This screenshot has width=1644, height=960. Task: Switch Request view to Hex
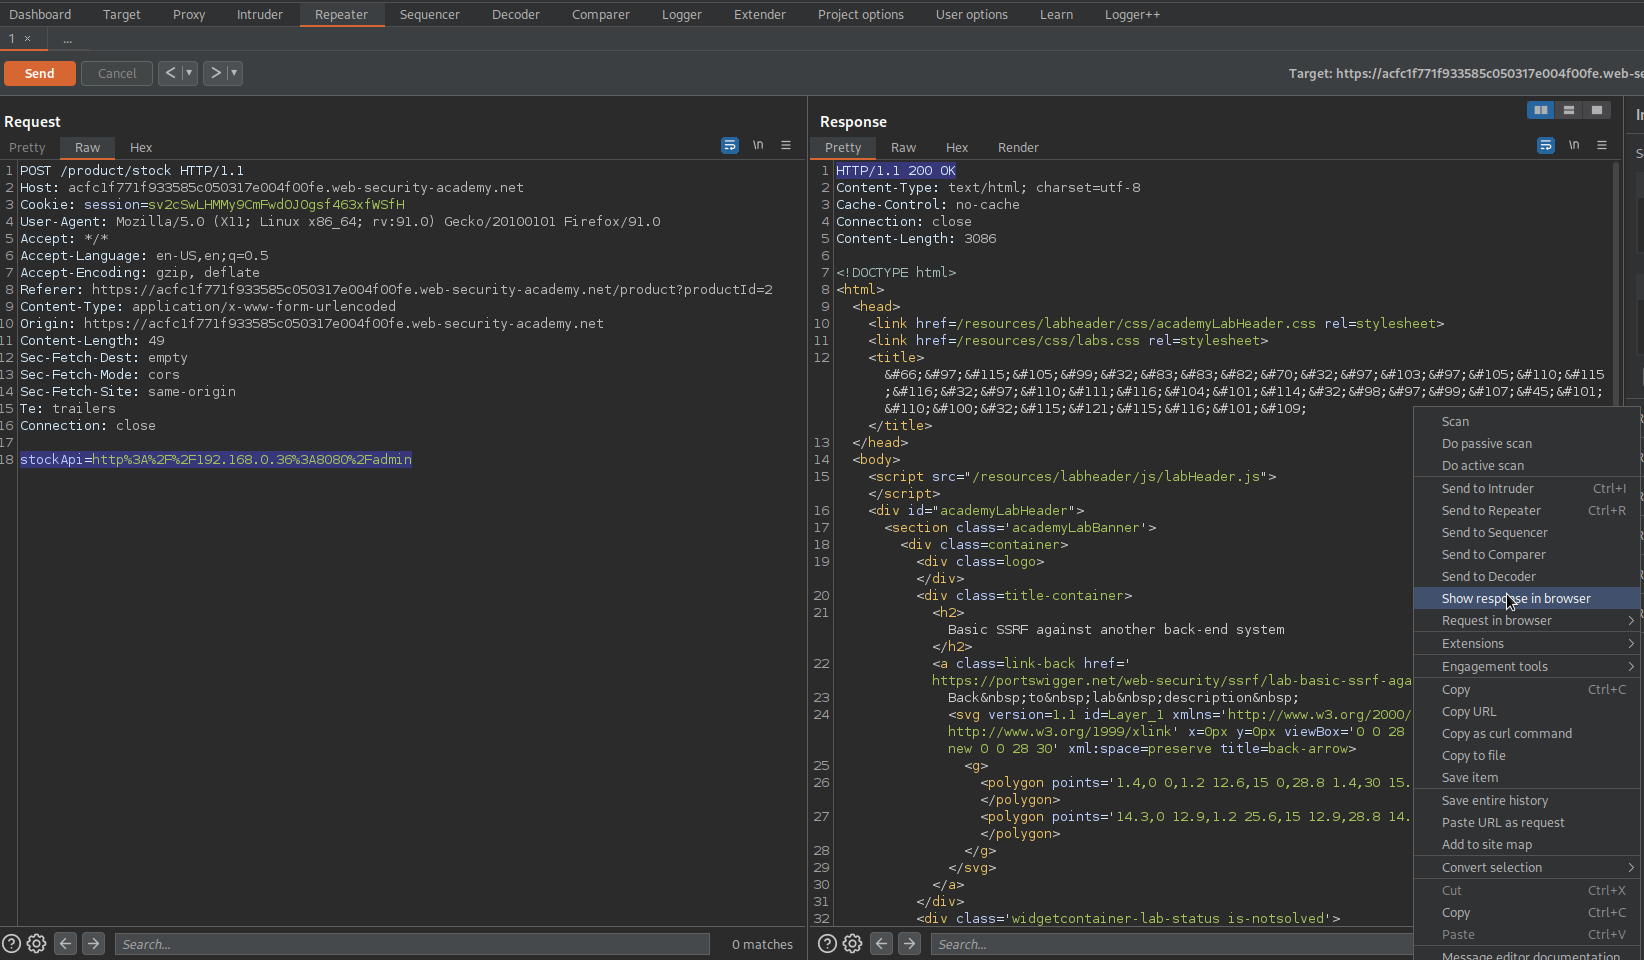(x=141, y=147)
